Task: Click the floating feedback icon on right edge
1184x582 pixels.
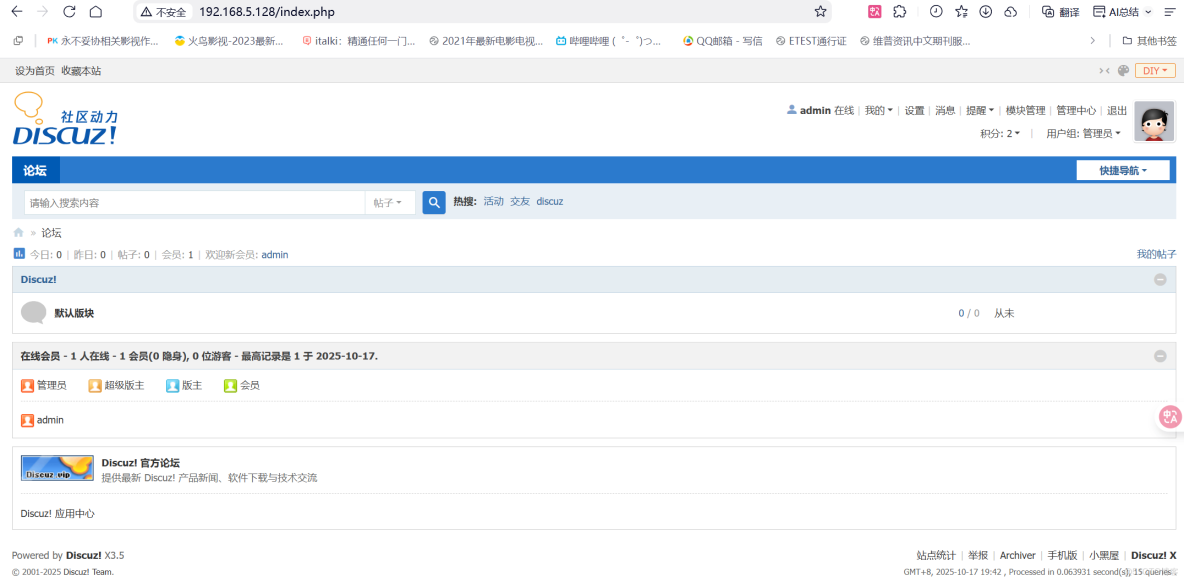Action: click(x=1168, y=417)
